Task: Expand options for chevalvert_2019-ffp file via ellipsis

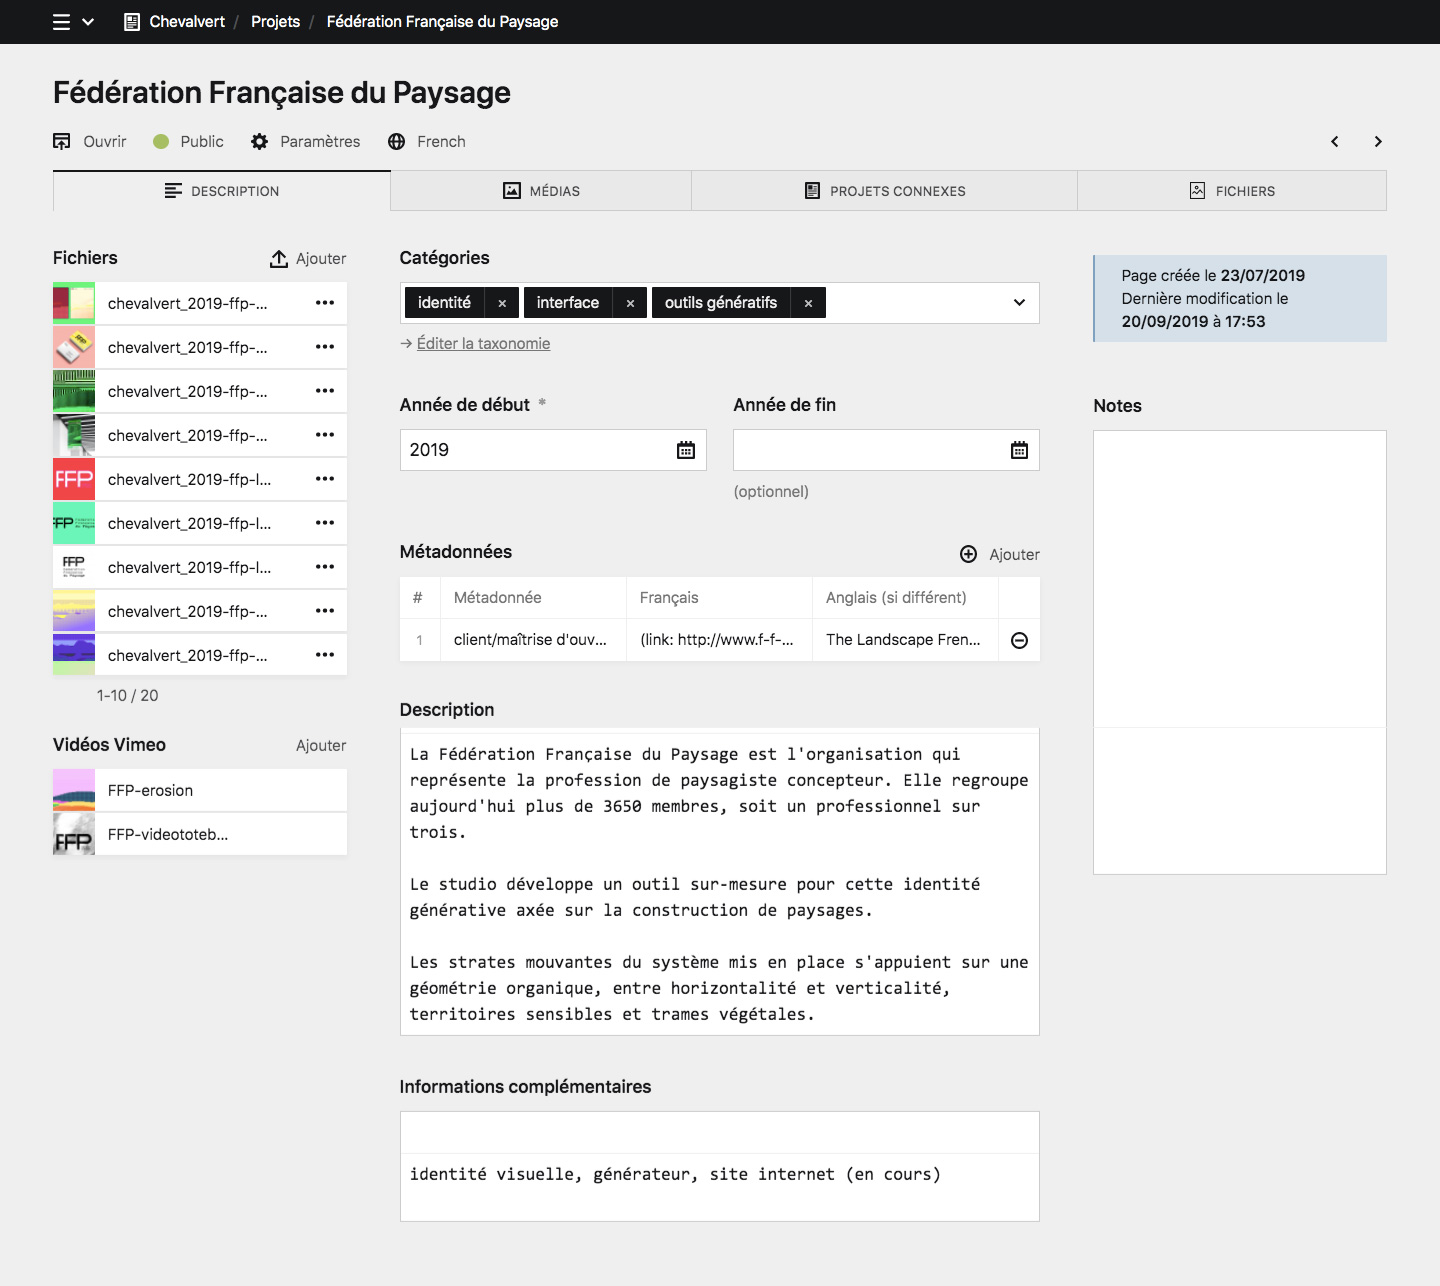Action: click(x=324, y=303)
